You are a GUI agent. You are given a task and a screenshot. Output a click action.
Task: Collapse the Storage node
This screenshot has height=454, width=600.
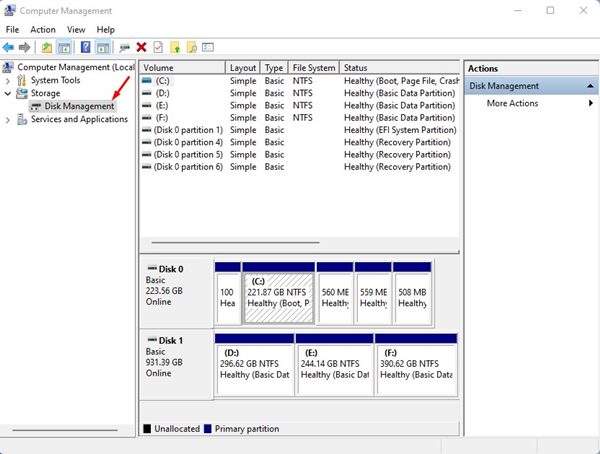click(x=7, y=93)
